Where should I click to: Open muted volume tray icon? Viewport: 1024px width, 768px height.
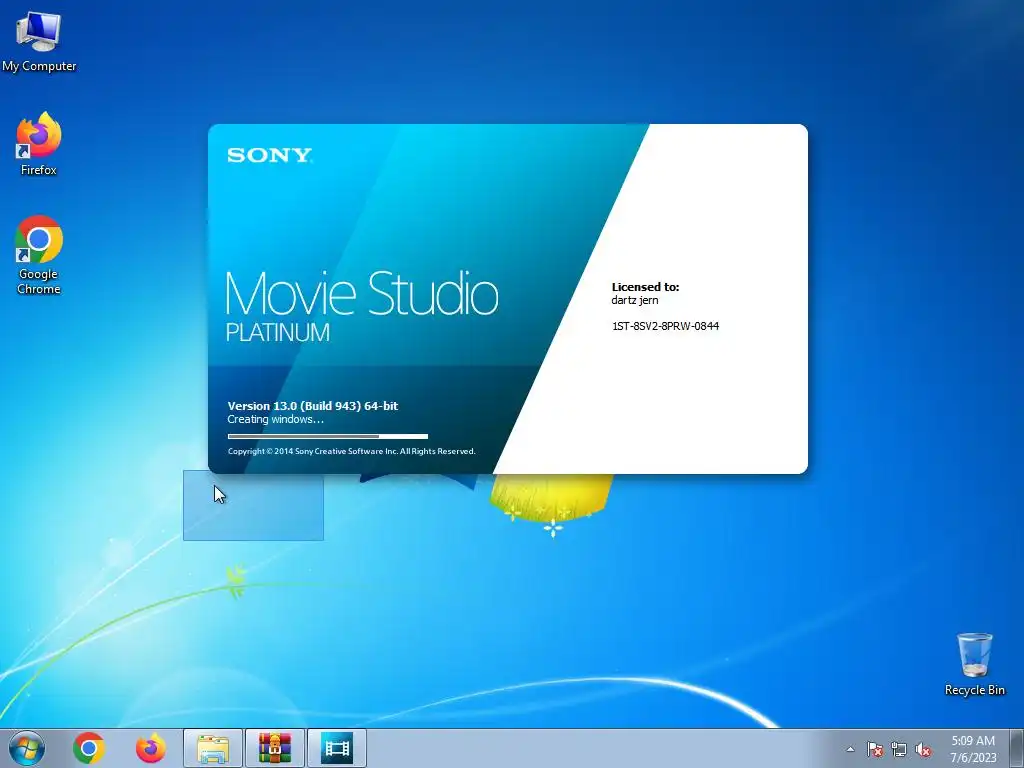point(923,749)
